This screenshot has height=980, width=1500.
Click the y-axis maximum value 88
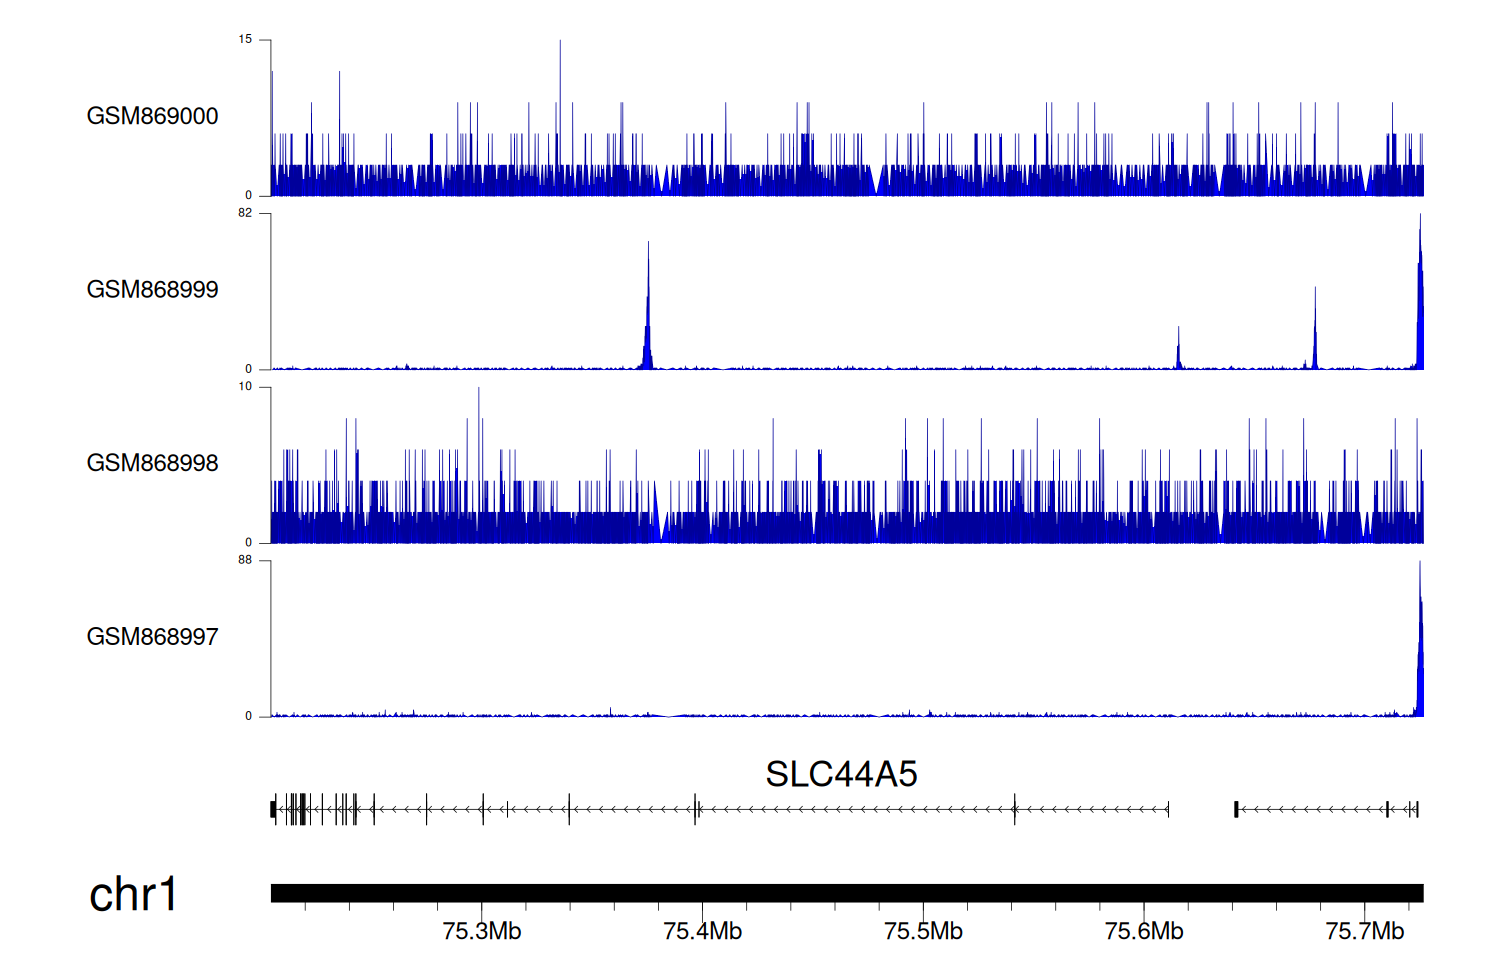pyautogui.click(x=245, y=560)
